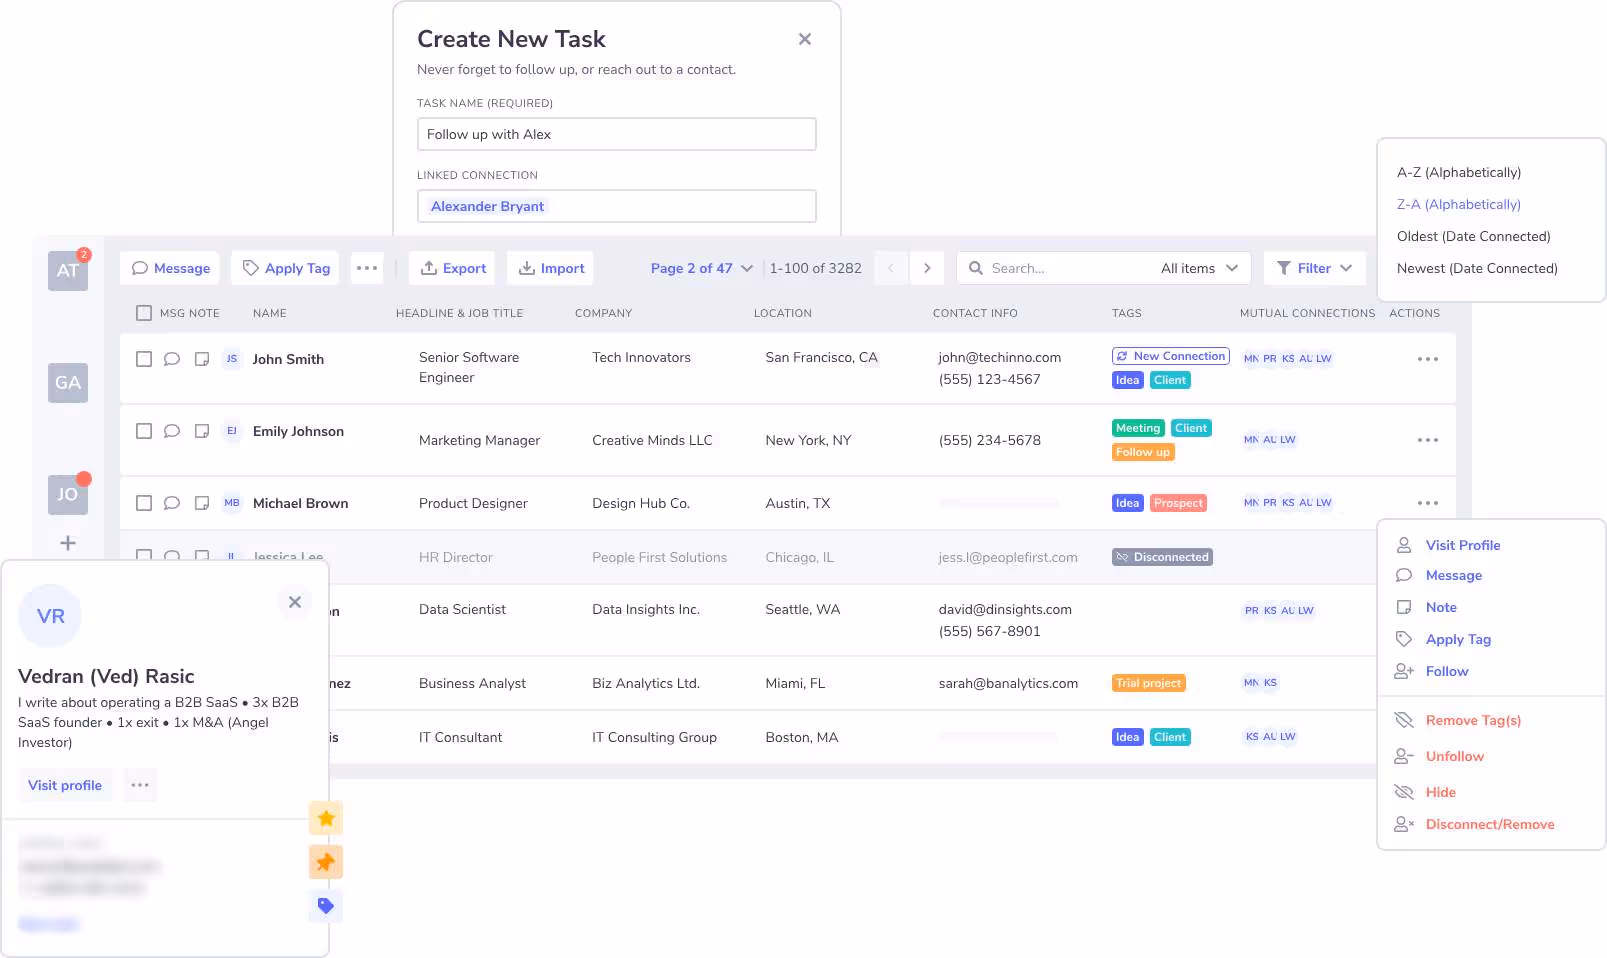This screenshot has height=958, width=1607.
Task: Open the more actions ellipsis next to Apply Tag
Action: 367,268
